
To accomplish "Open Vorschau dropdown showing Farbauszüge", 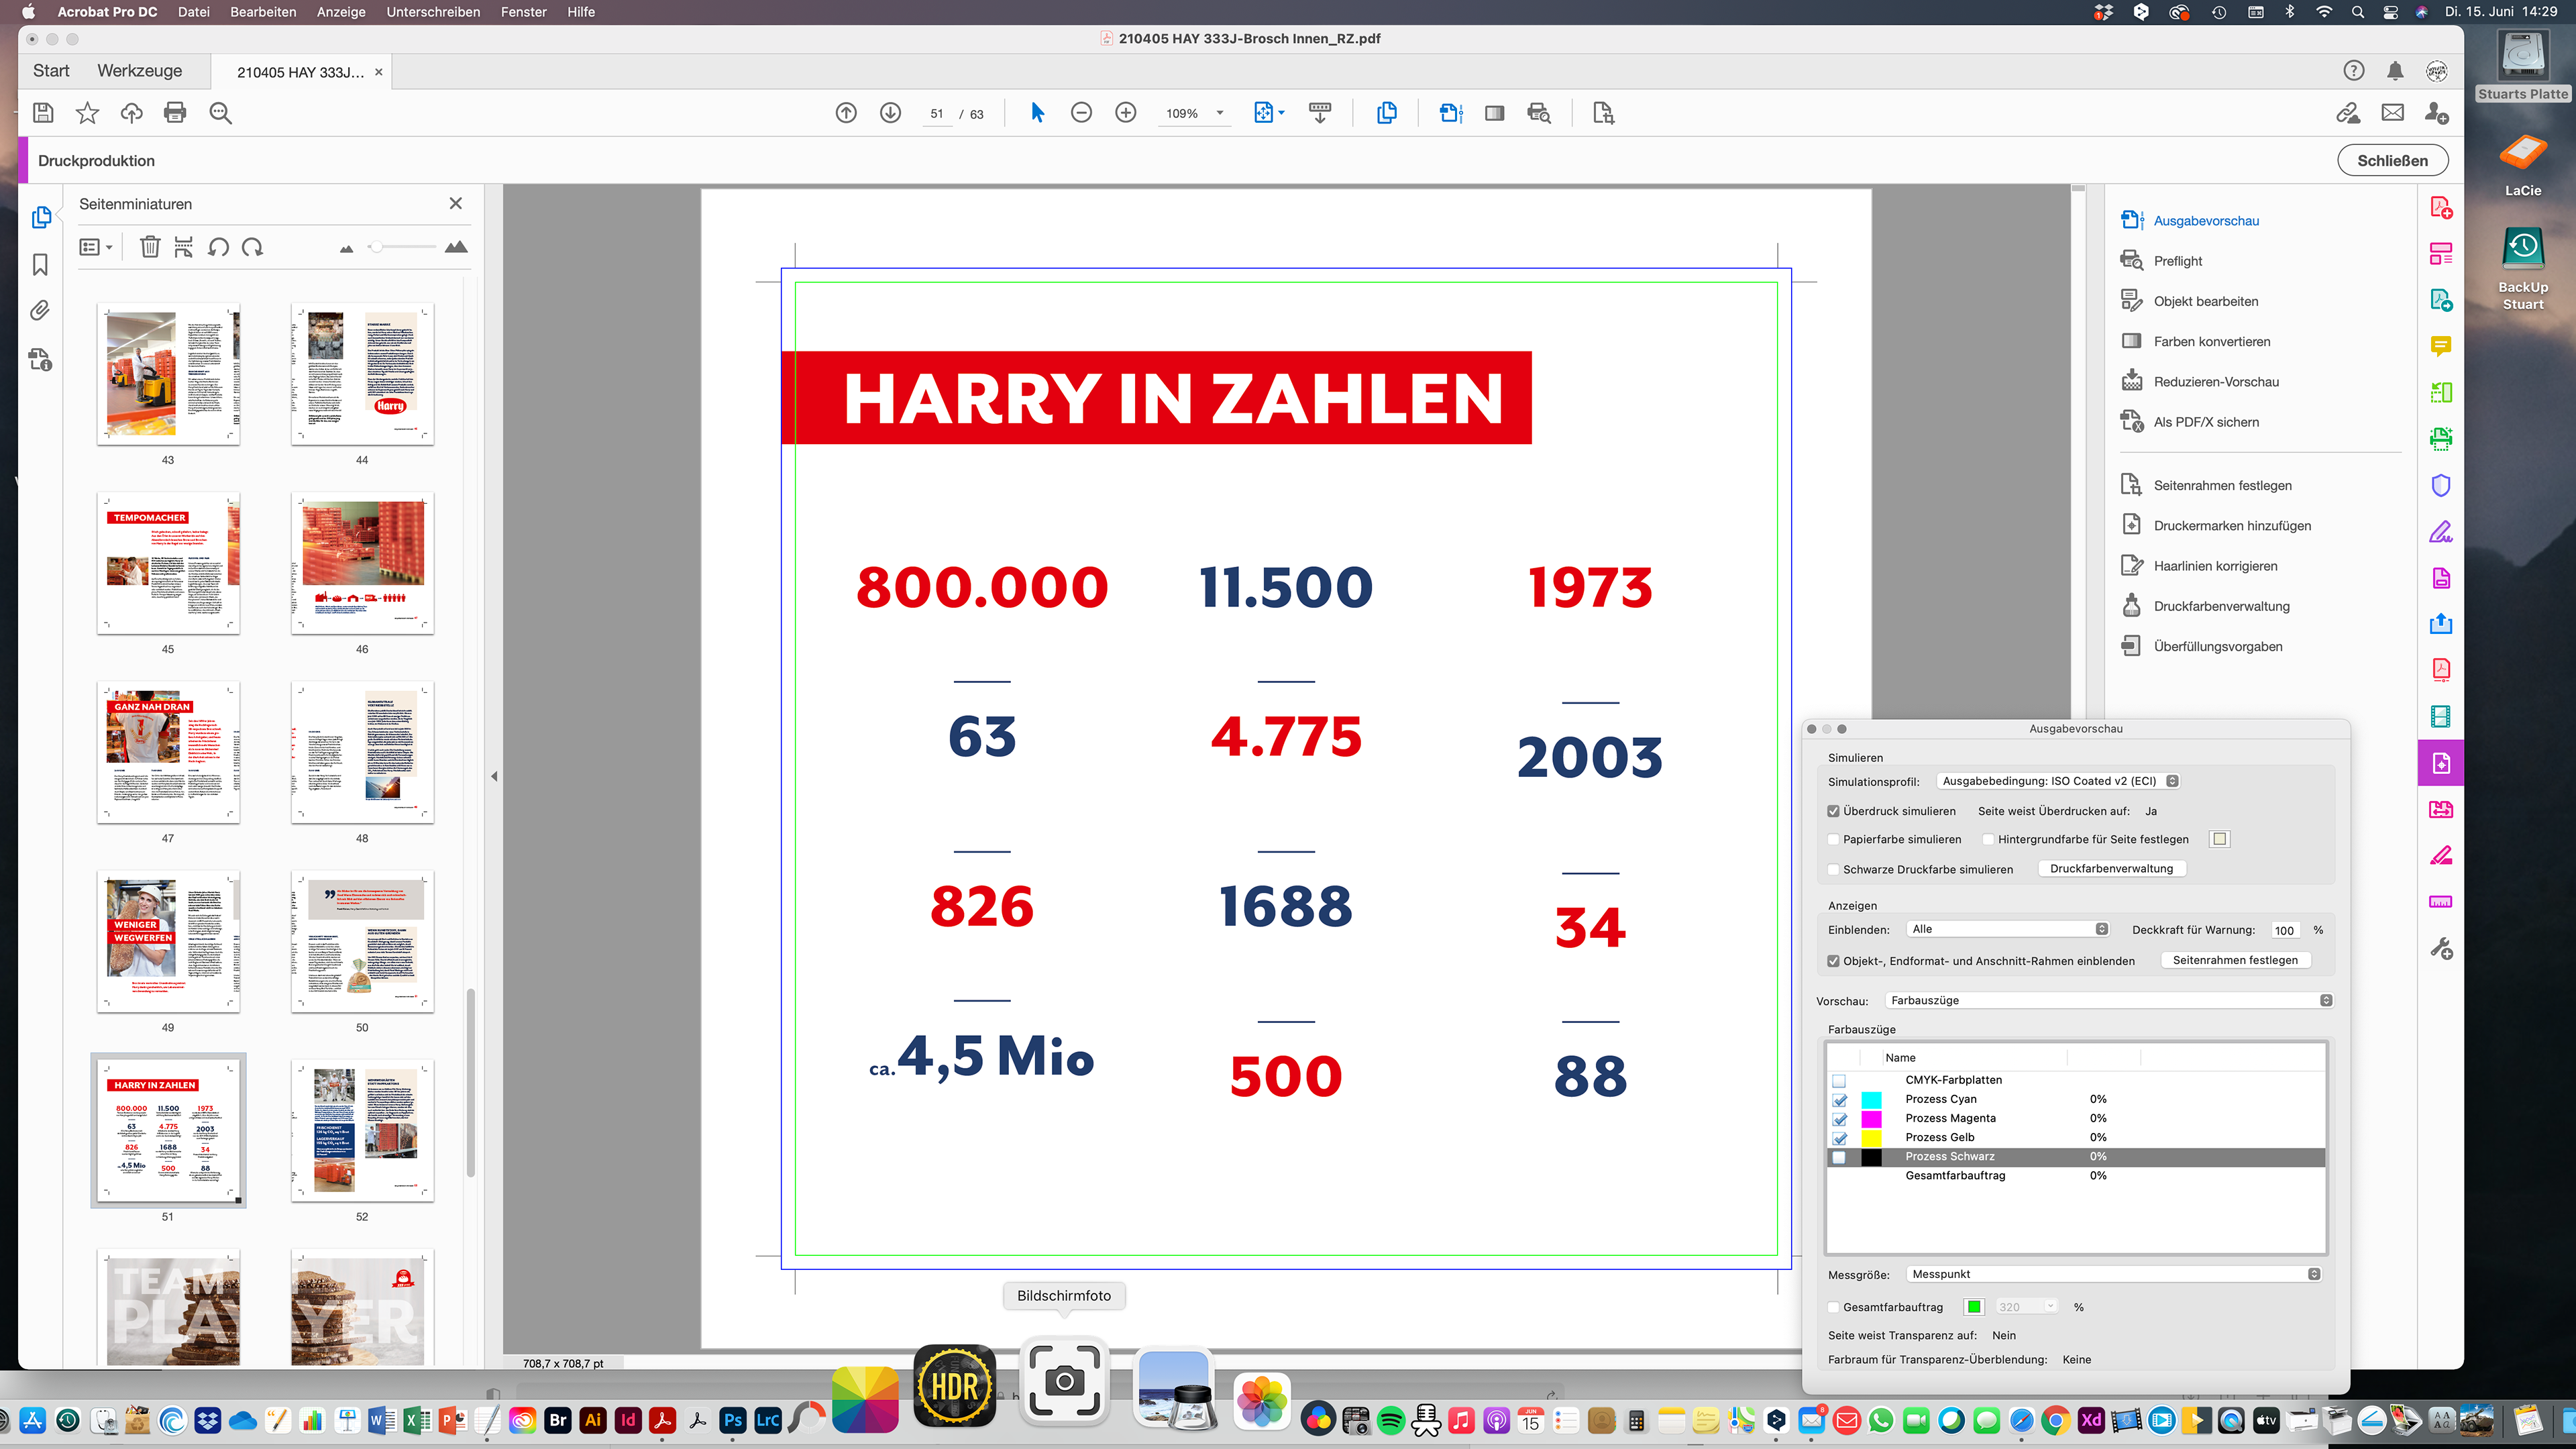I will pyautogui.click(x=2109, y=1001).
